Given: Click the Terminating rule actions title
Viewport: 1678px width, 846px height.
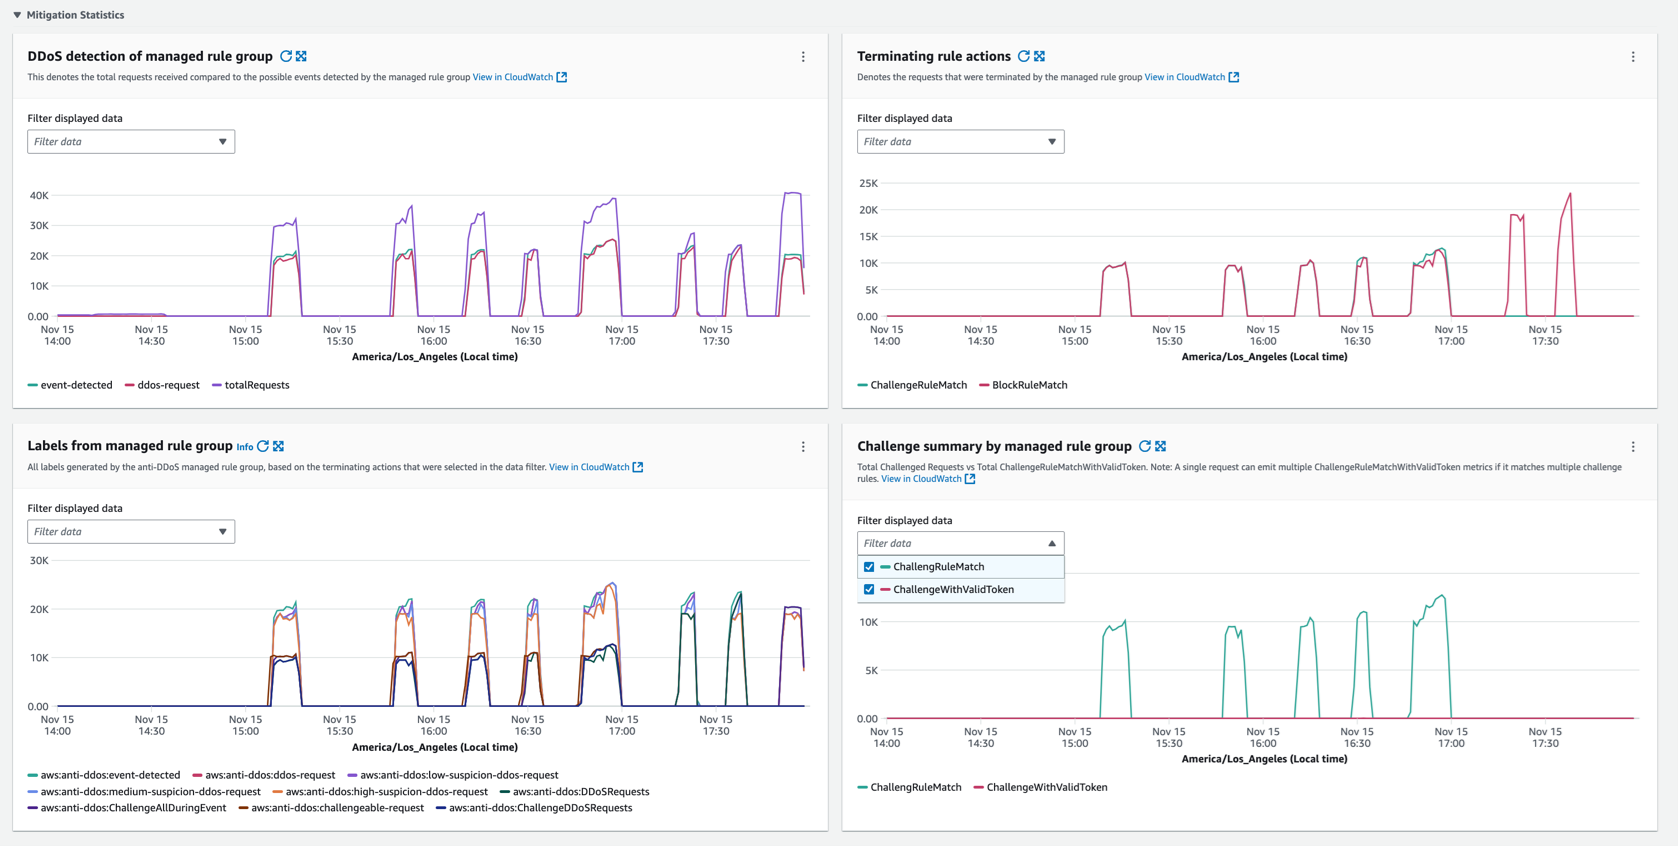Looking at the screenshot, I should point(934,56).
